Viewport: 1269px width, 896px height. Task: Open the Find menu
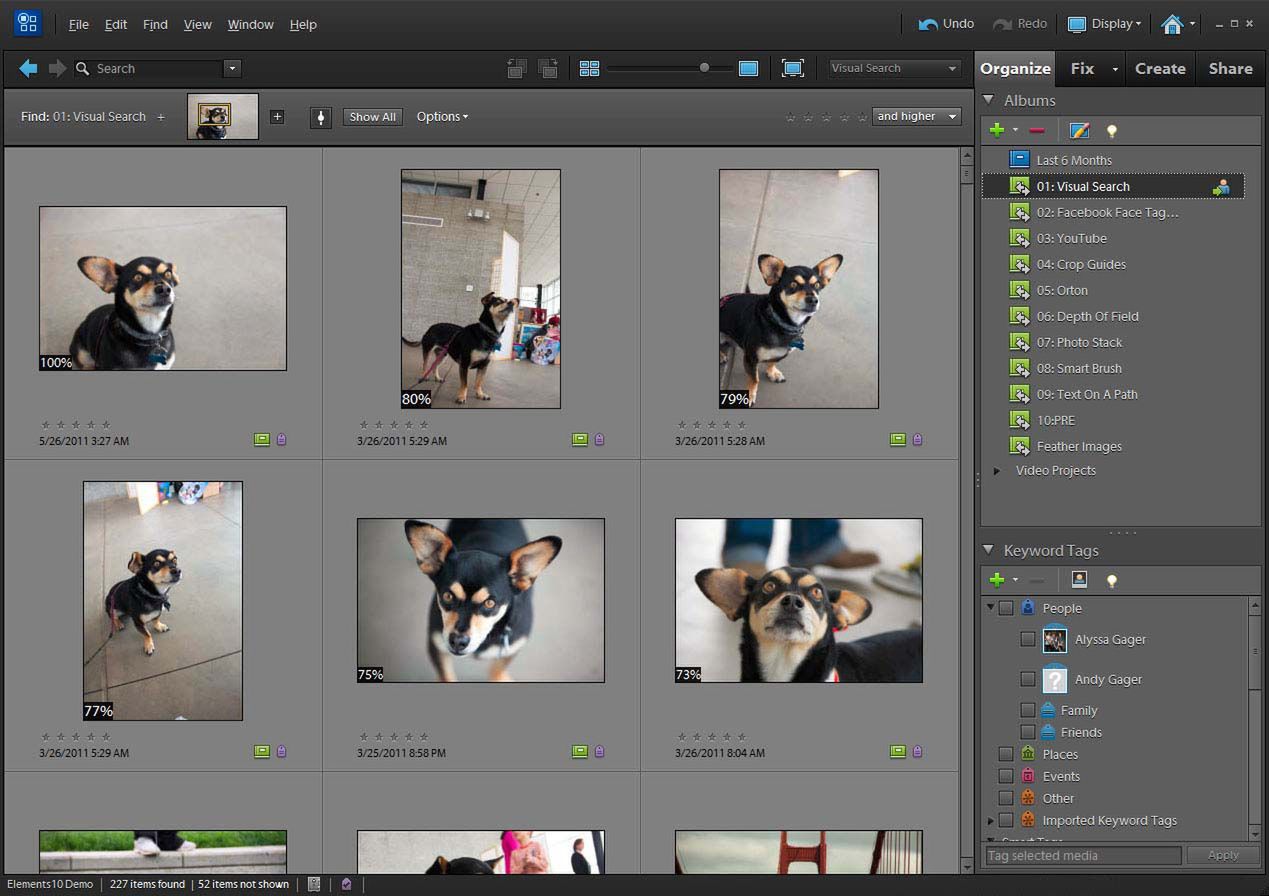pyautogui.click(x=155, y=24)
